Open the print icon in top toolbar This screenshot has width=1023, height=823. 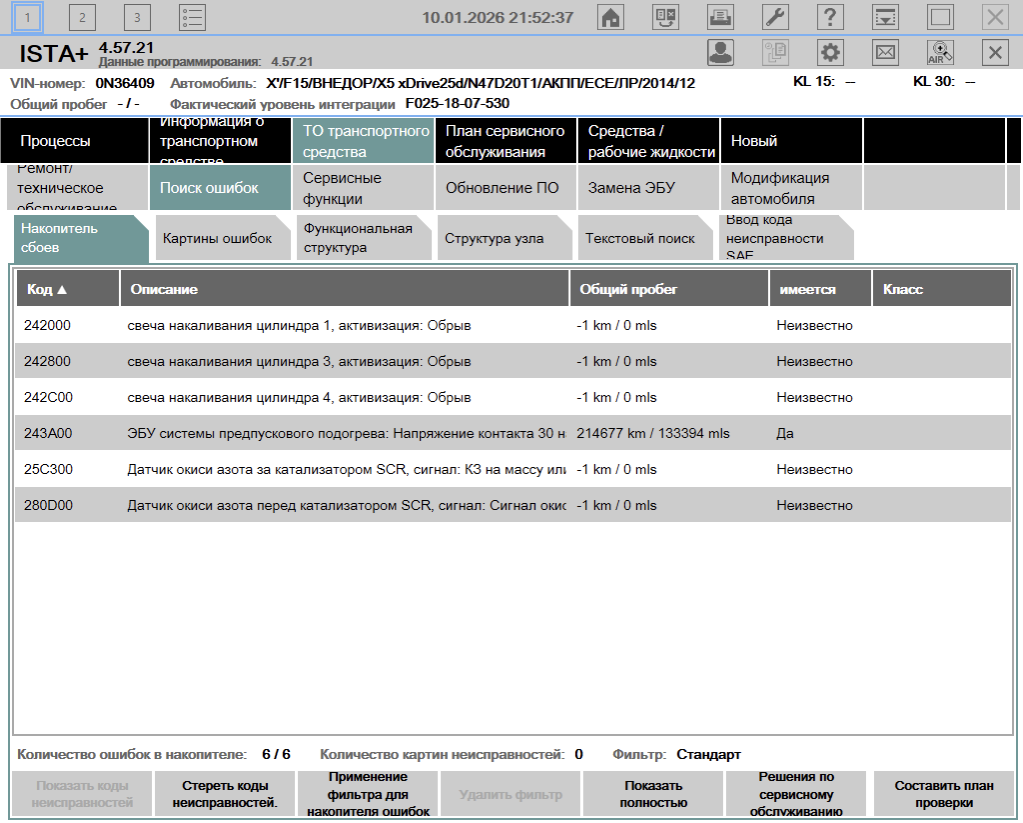click(718, 17)
